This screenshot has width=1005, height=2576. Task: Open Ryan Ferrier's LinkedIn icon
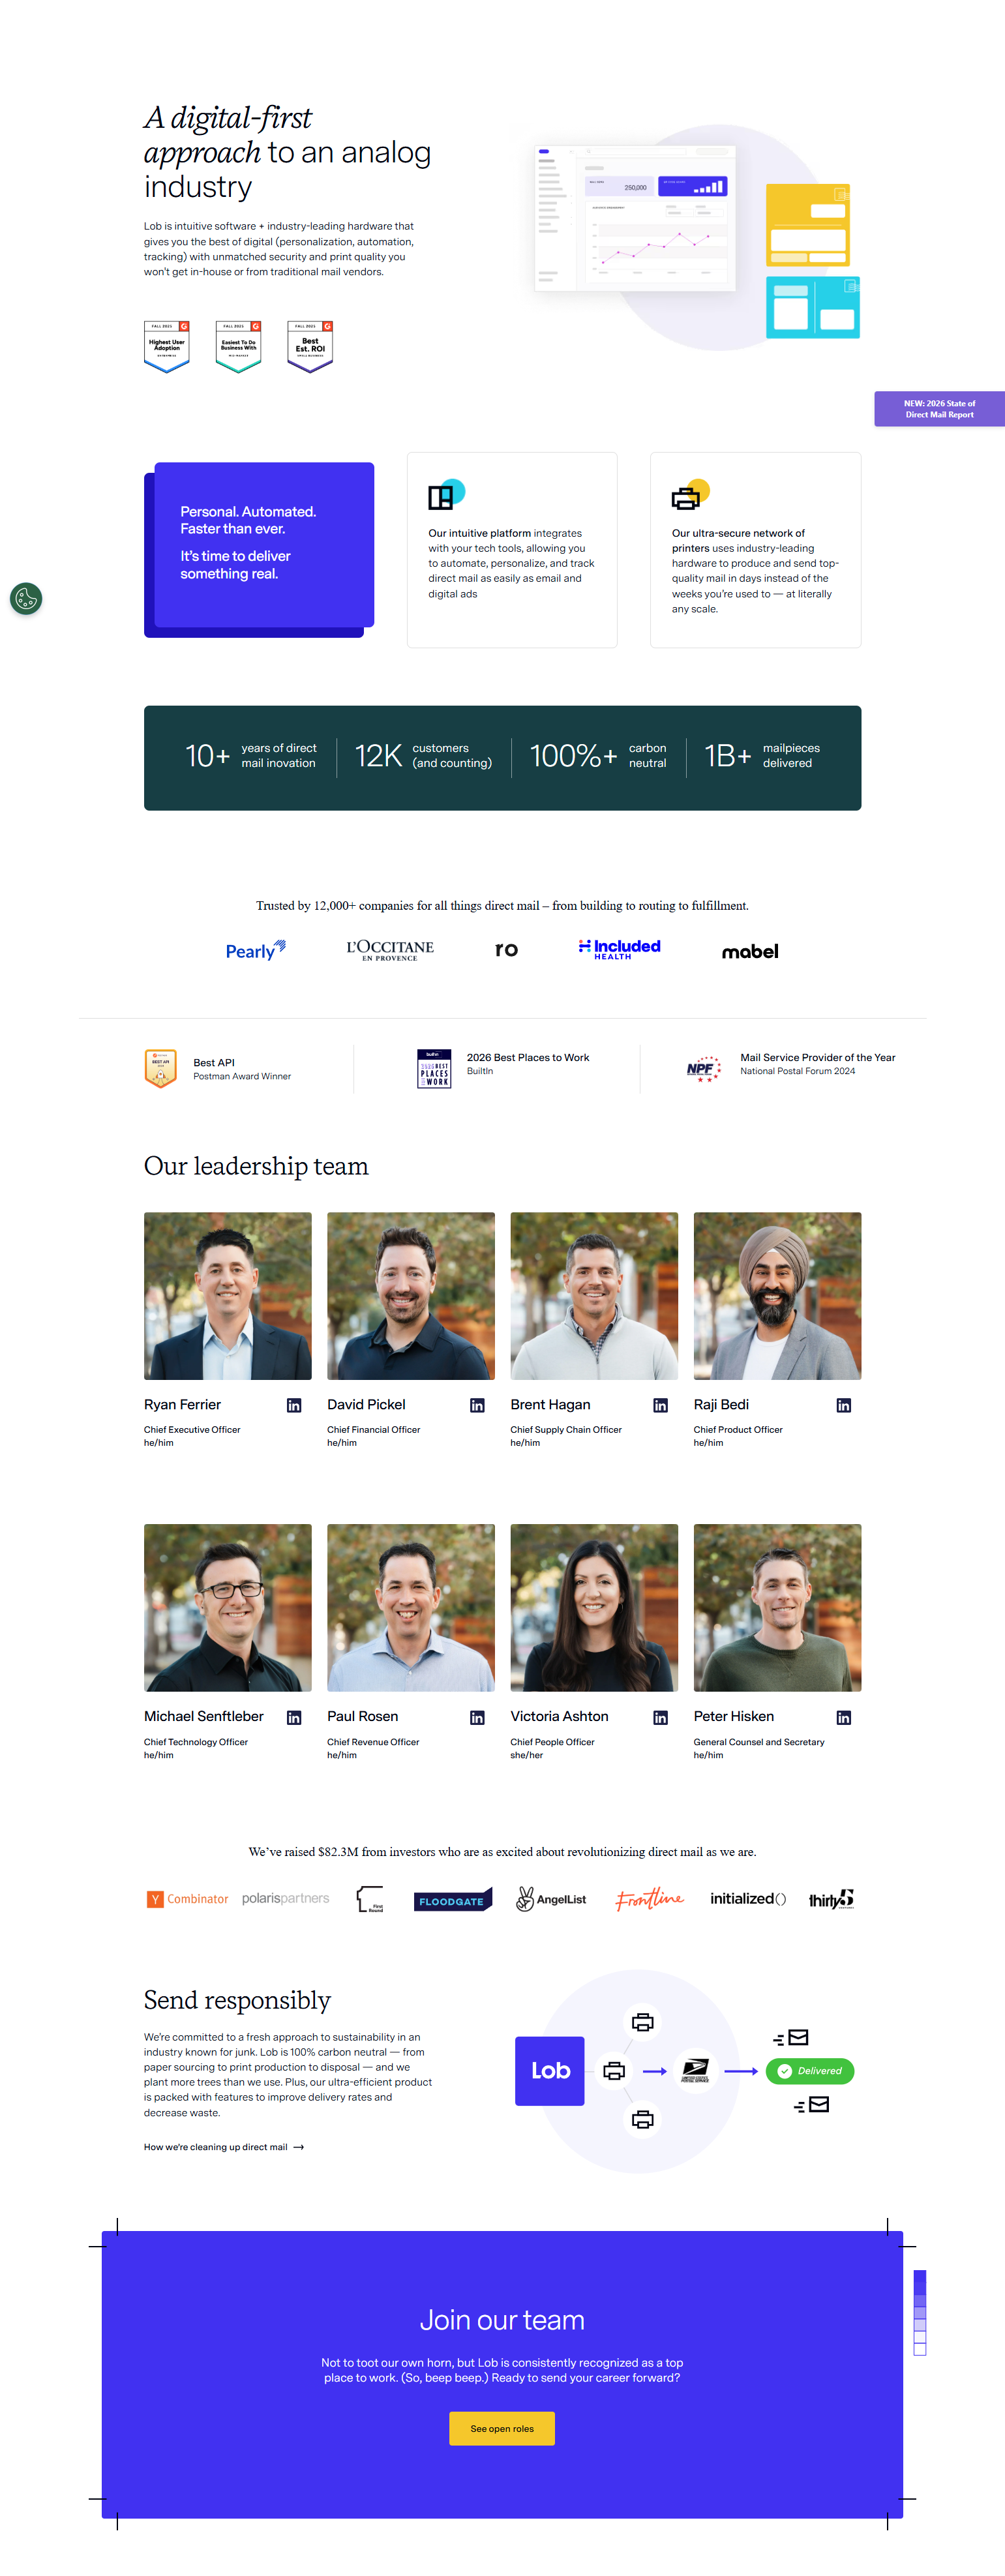pyautogui.click(x=294, y=1405)
